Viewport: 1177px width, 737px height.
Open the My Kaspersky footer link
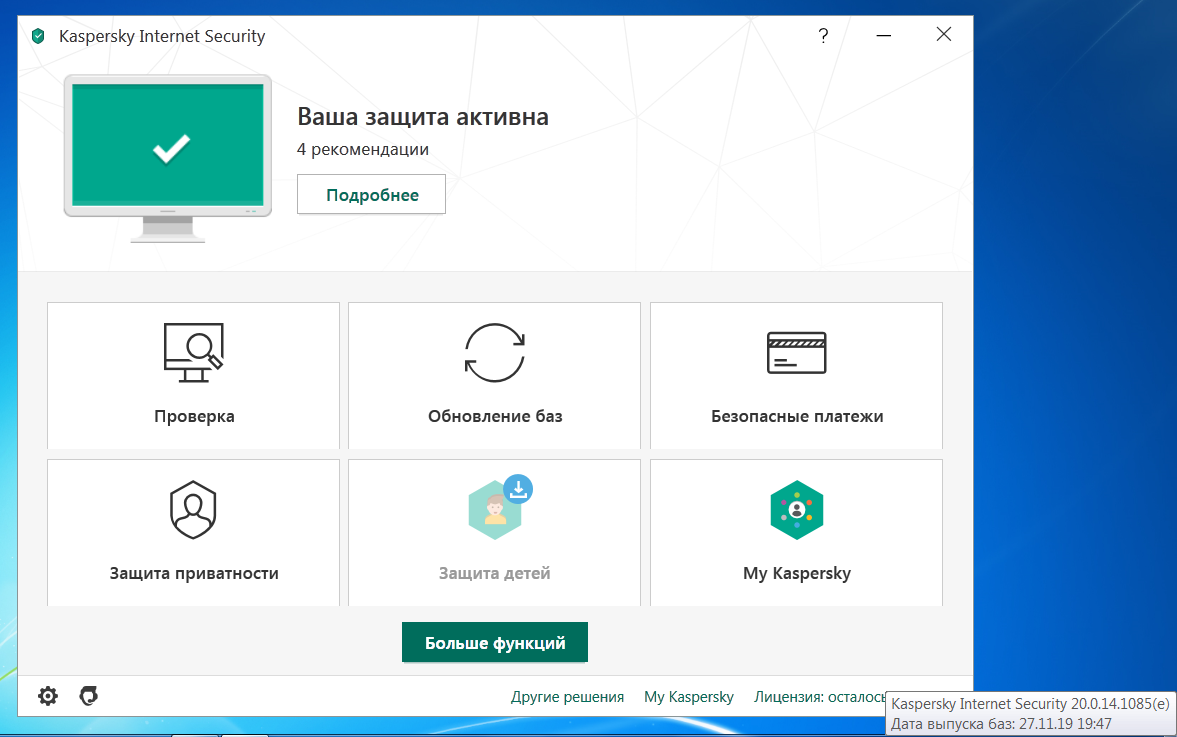pos(689,696)
